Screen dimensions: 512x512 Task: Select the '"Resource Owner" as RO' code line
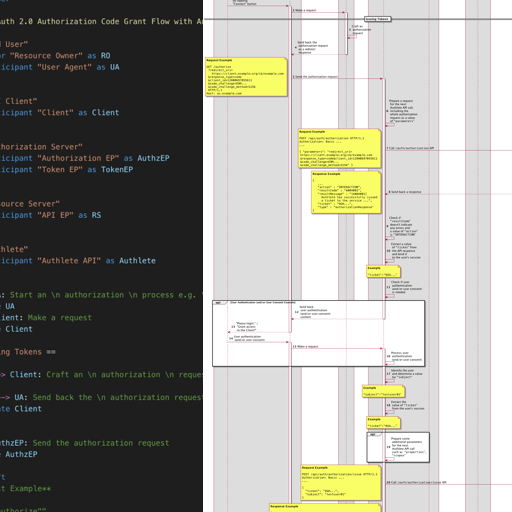pos(55,56)
